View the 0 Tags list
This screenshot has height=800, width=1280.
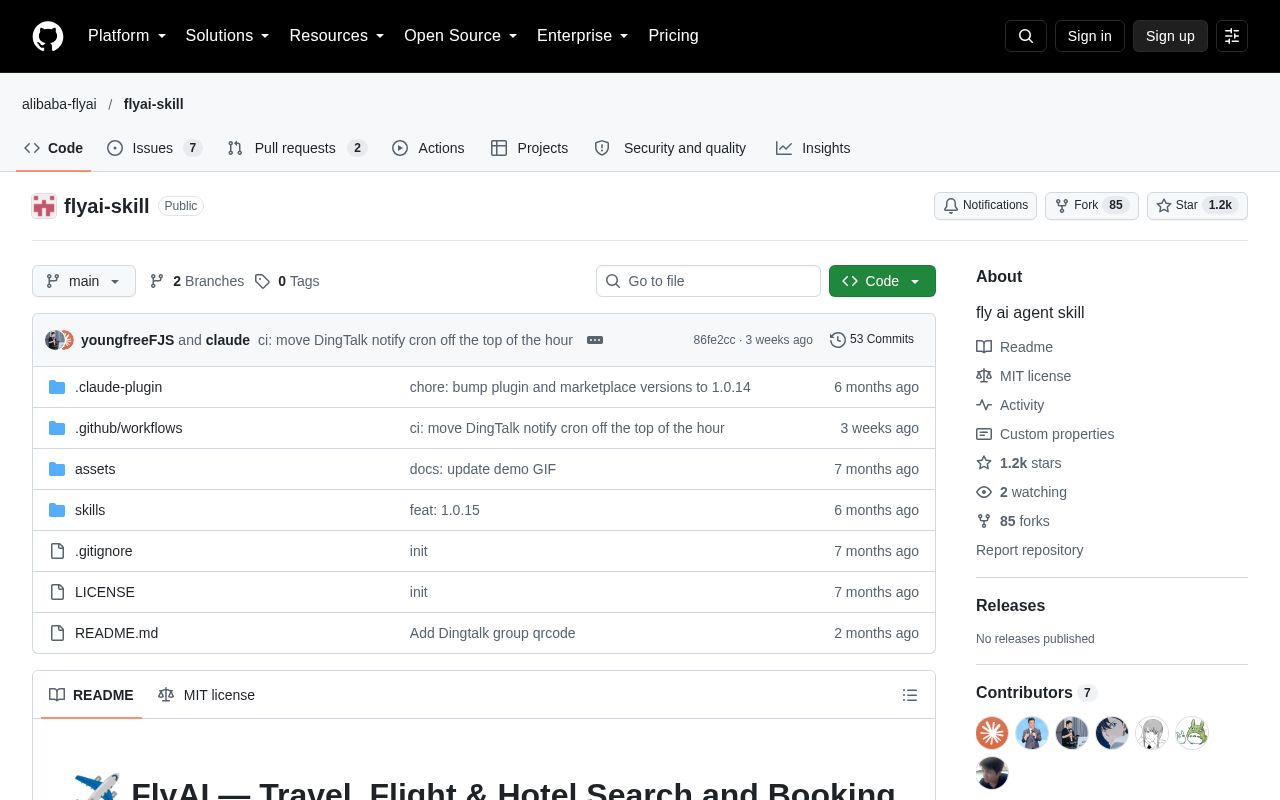287,281
